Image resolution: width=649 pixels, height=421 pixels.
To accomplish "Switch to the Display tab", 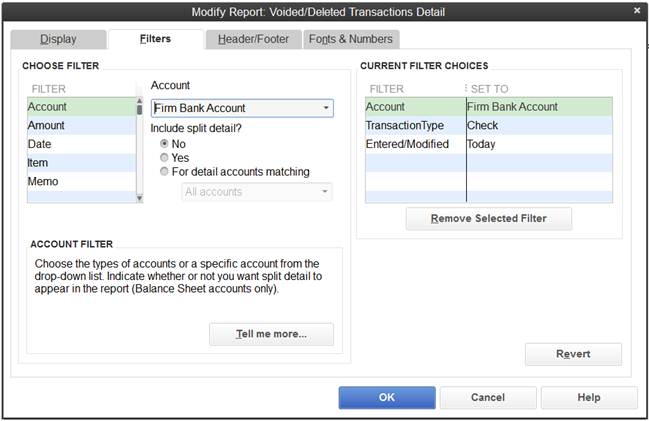I will tap(58, 39).
